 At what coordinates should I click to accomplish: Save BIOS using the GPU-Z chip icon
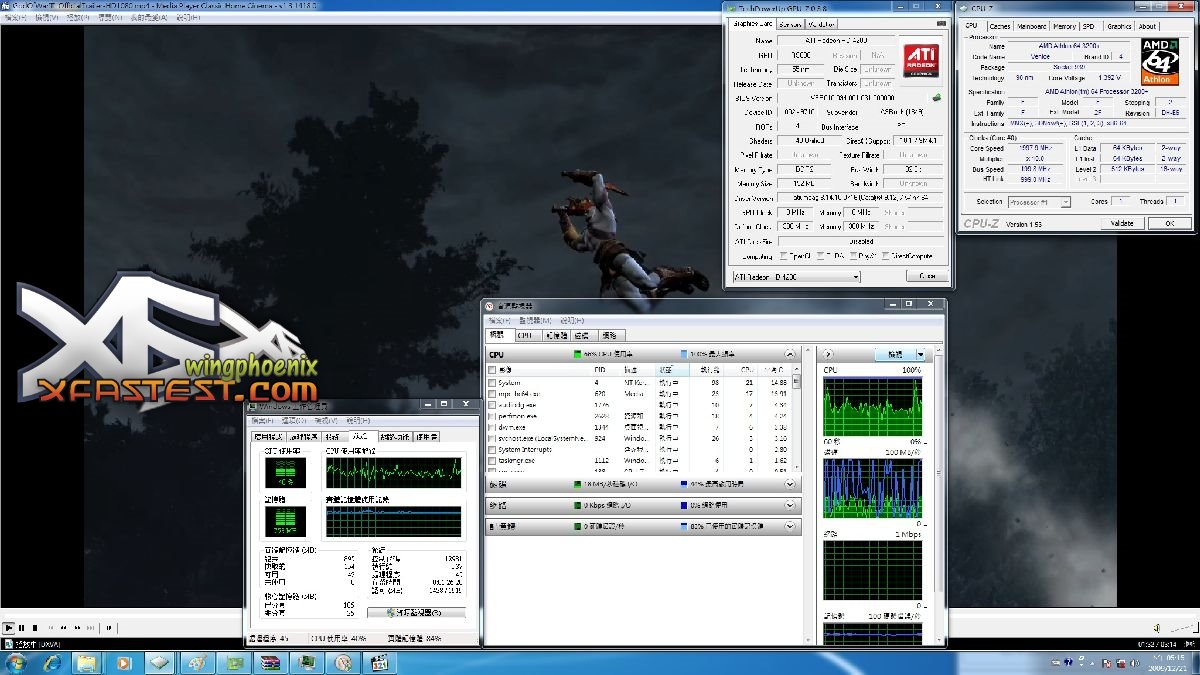tap(937, 98)
